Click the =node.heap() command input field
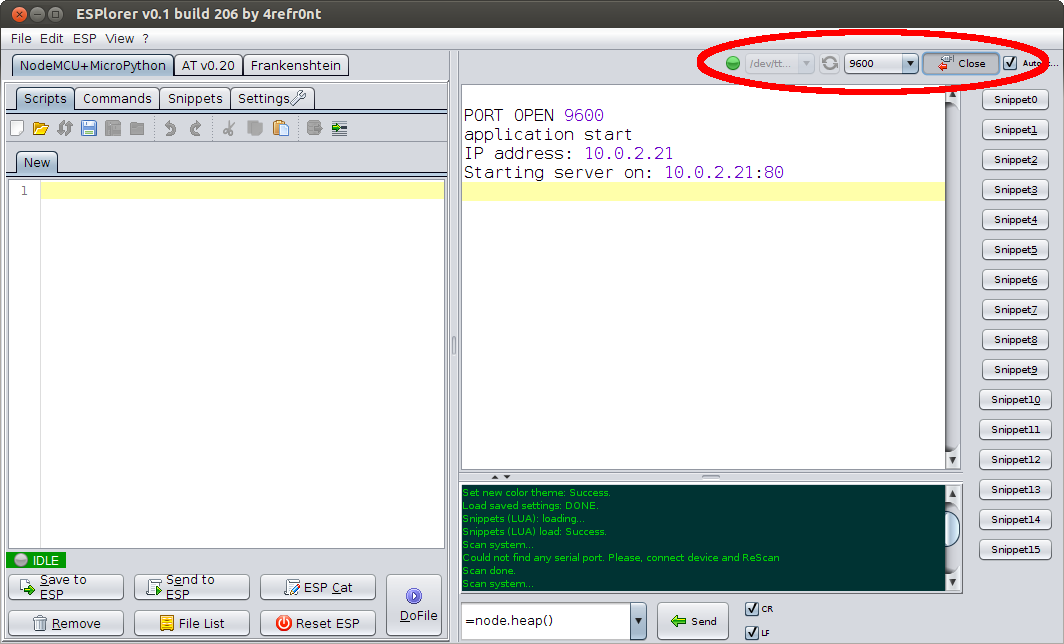The image size is (1064, 644). tap(546, 621)
